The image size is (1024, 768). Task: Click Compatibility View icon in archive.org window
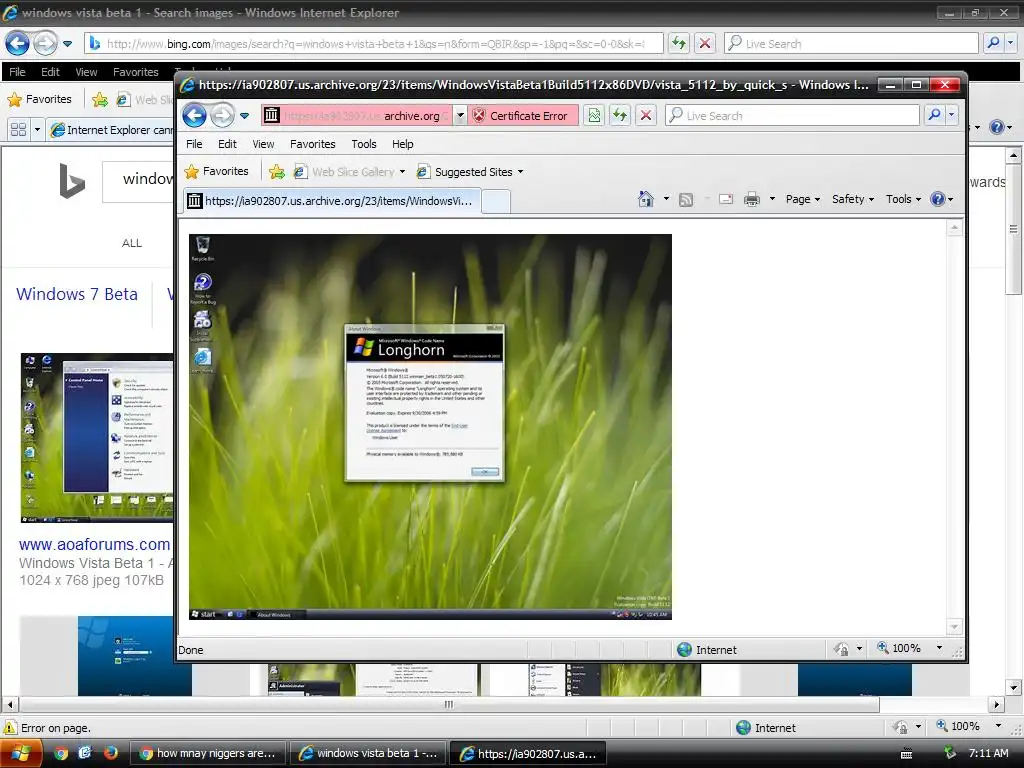pos(594,116)
